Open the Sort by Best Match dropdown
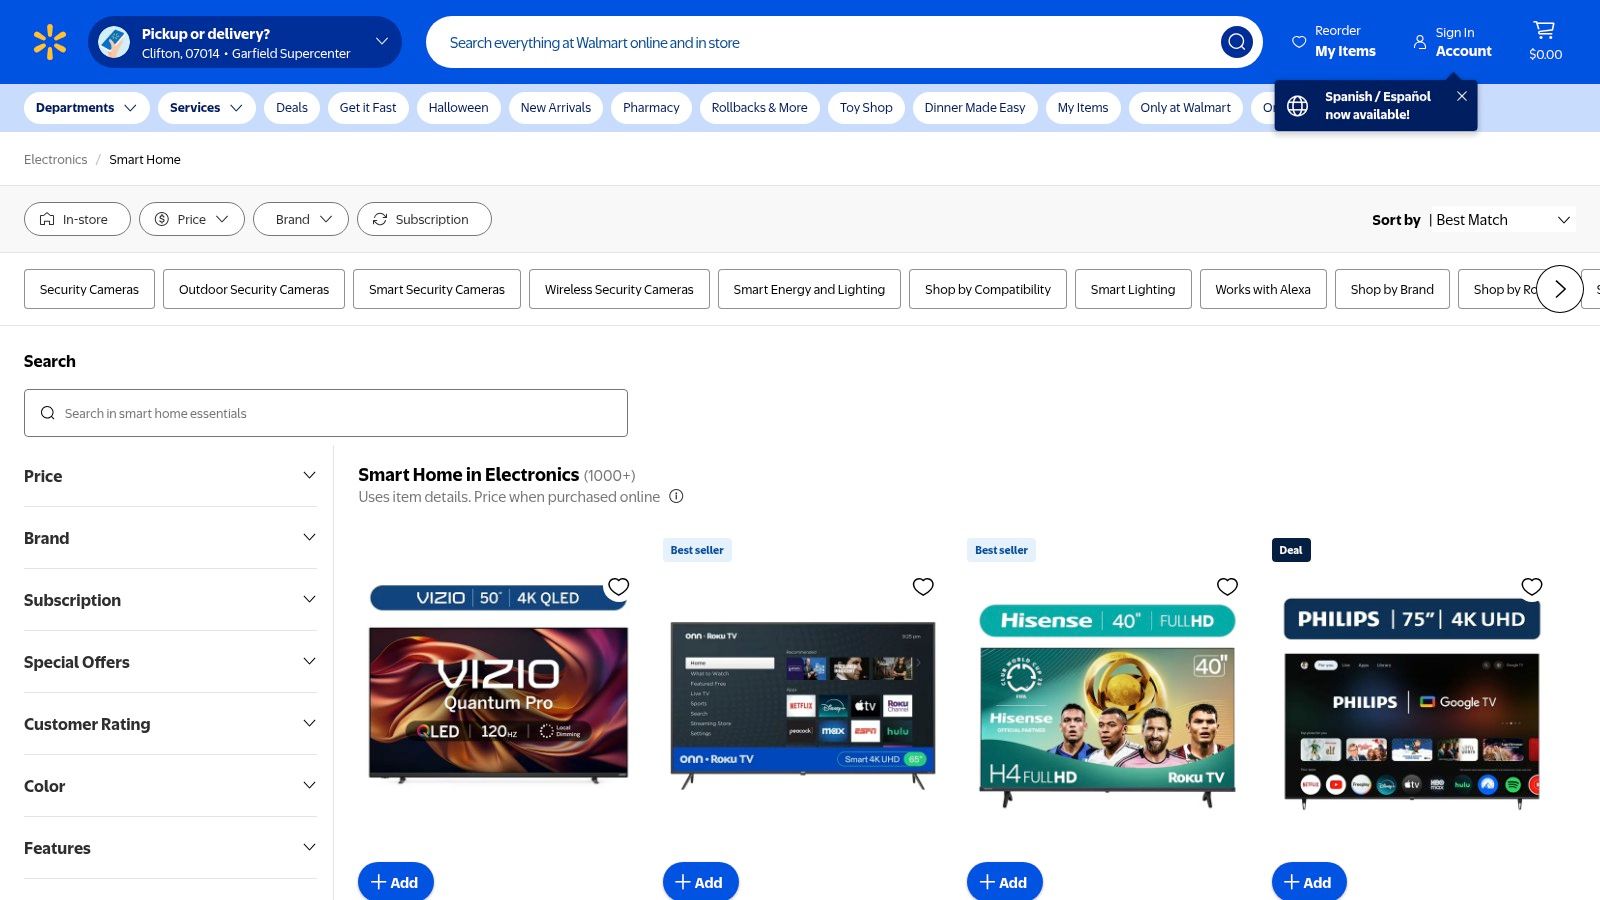The height and width of the screenshot is (900, 1600). coord(1501,220)
